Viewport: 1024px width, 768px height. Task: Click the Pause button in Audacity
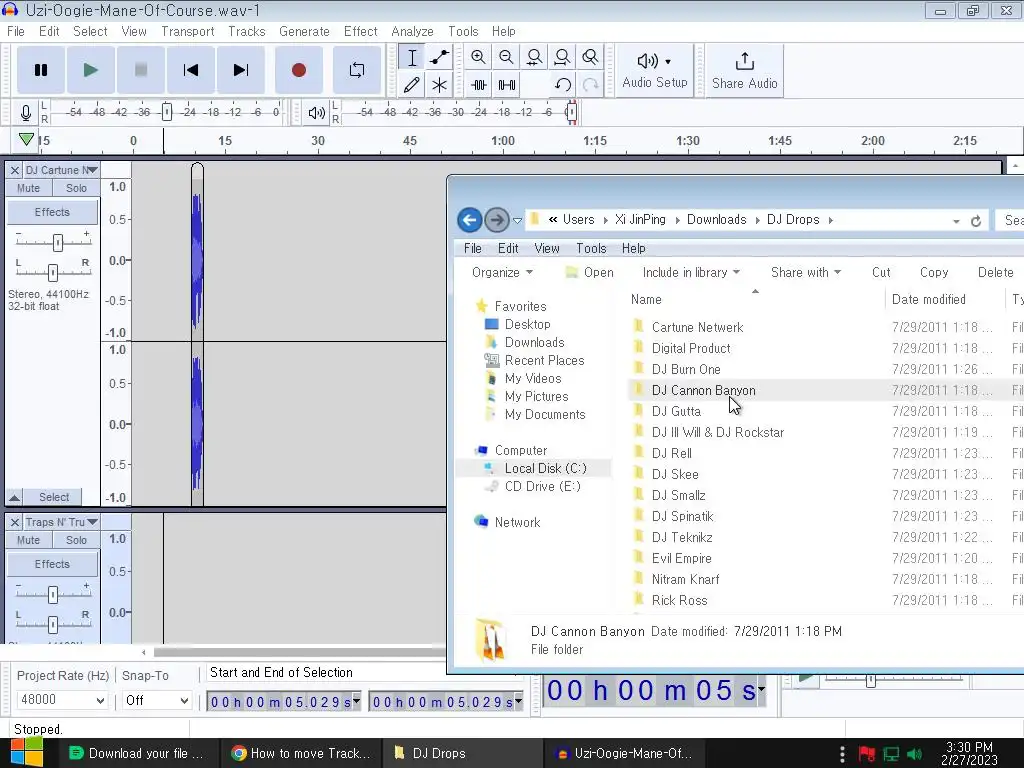40,70
